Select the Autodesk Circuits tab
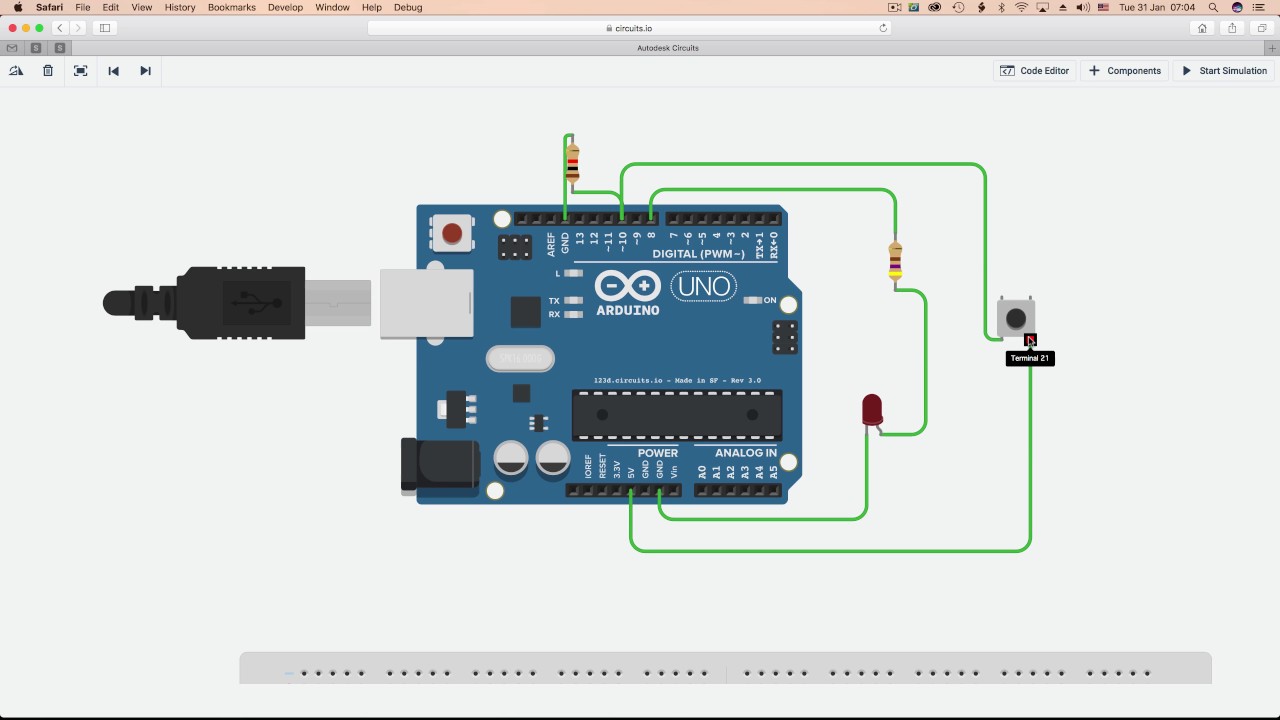This screenshot has width=1280, height=720. pos(668,48)
